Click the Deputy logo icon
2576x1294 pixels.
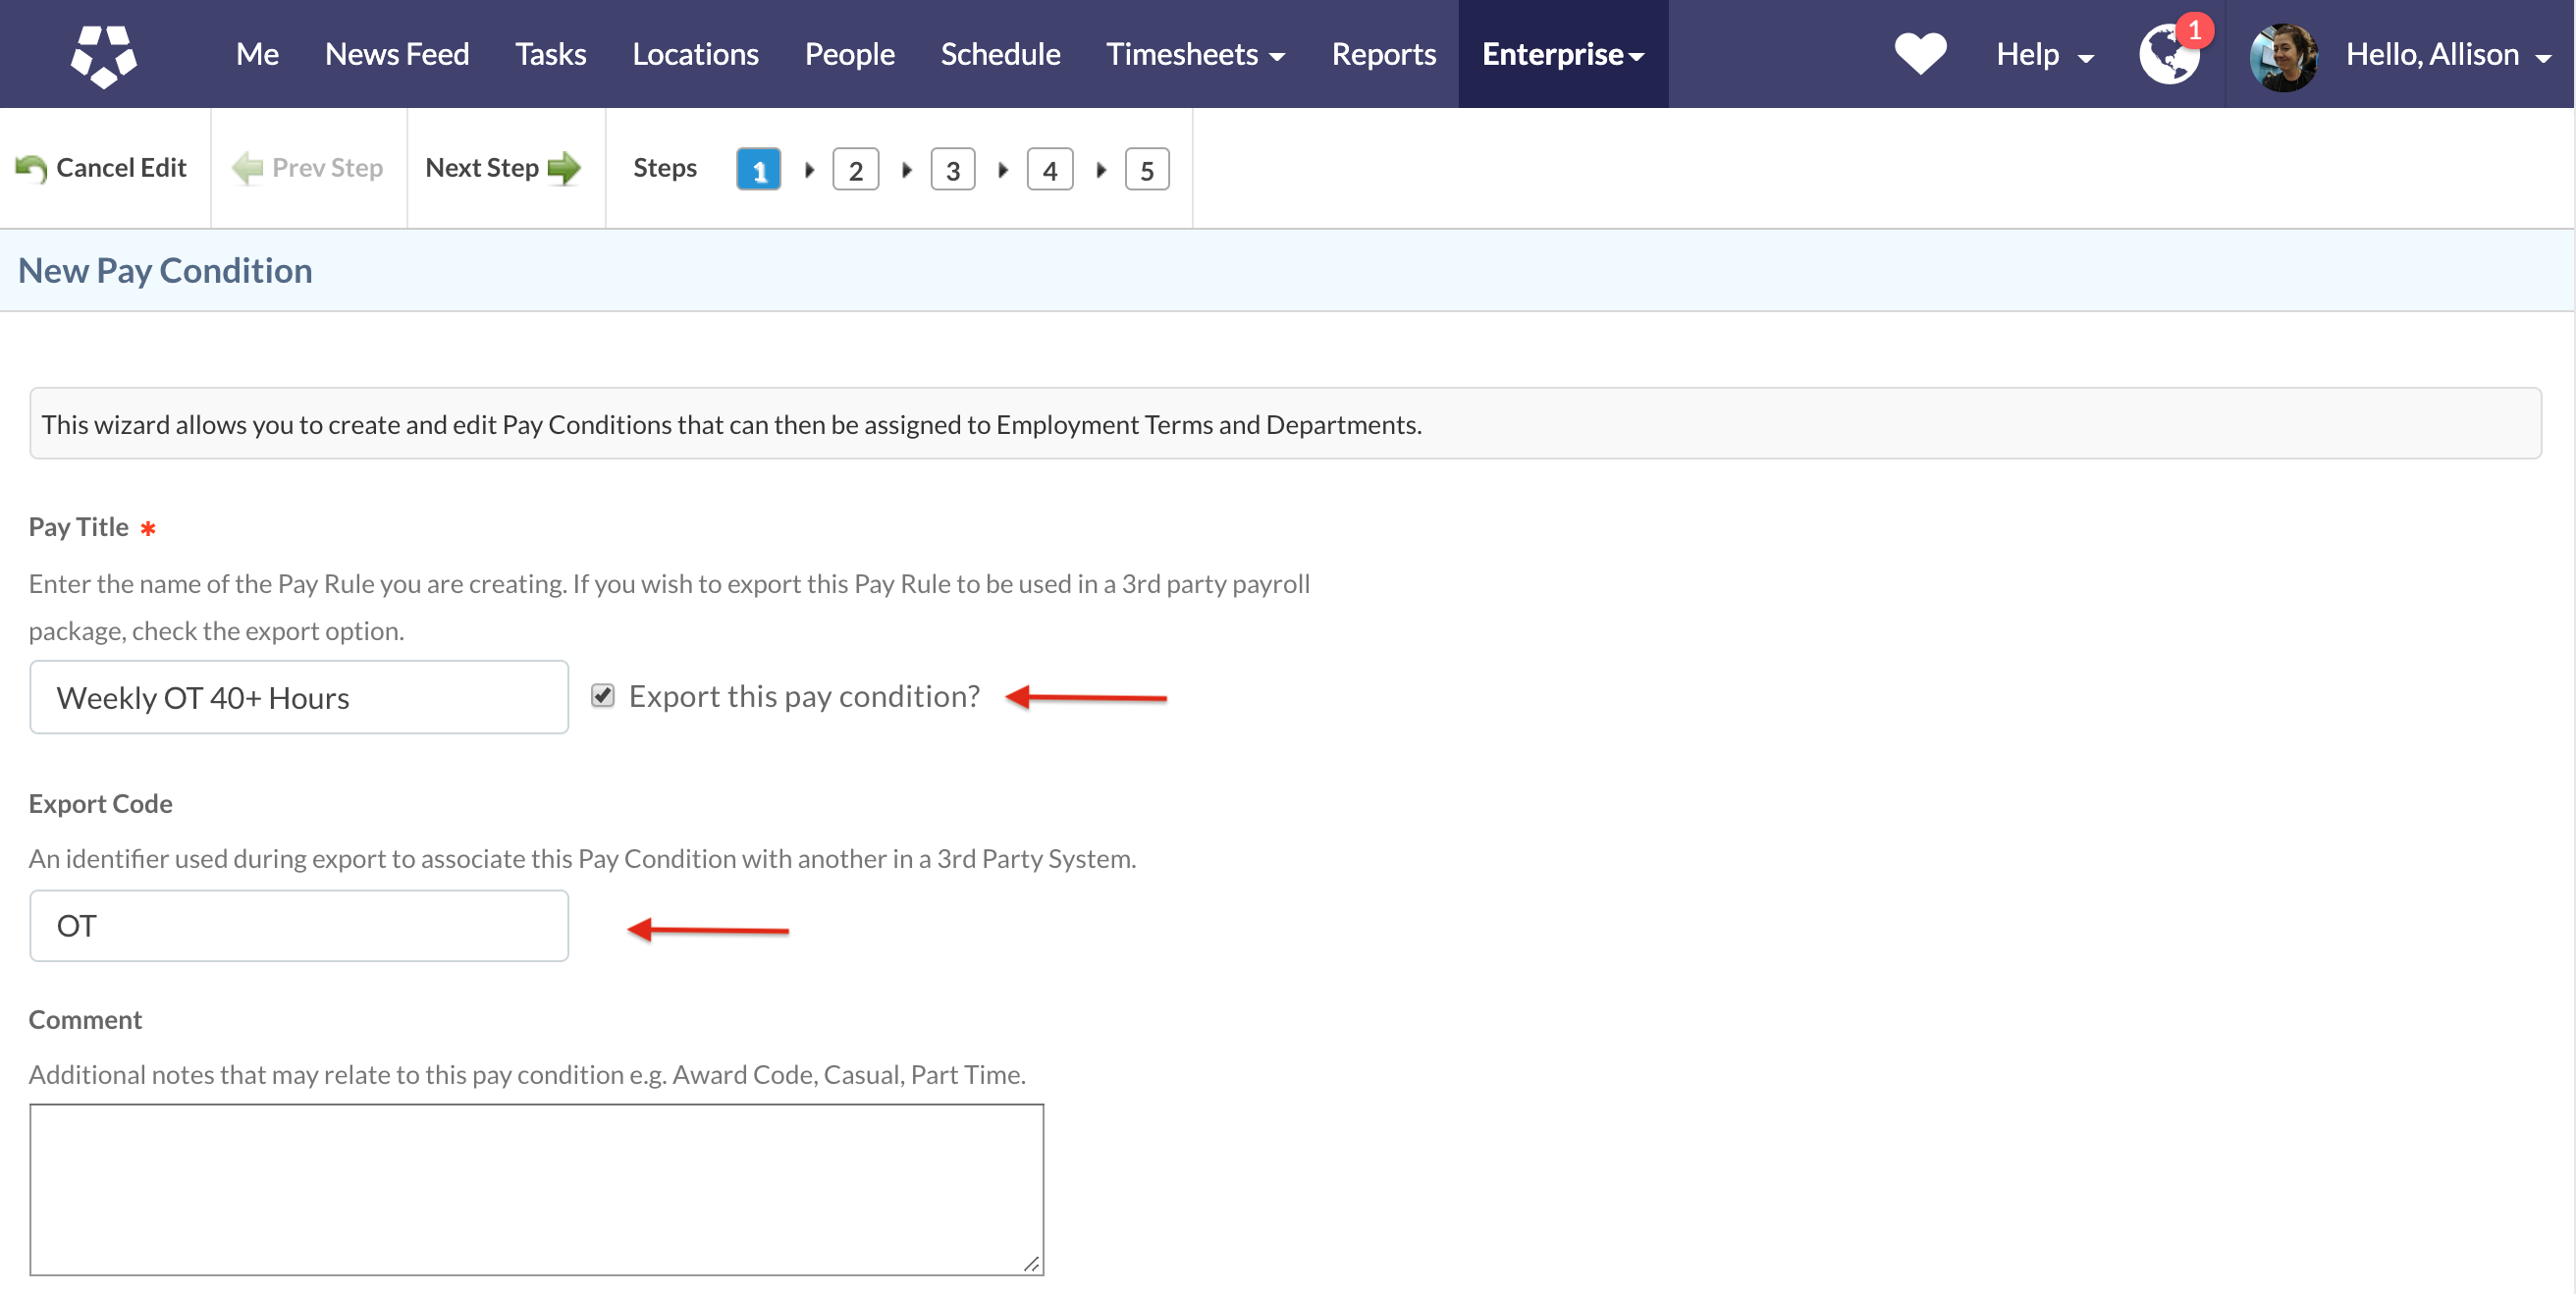click(104, 55)
